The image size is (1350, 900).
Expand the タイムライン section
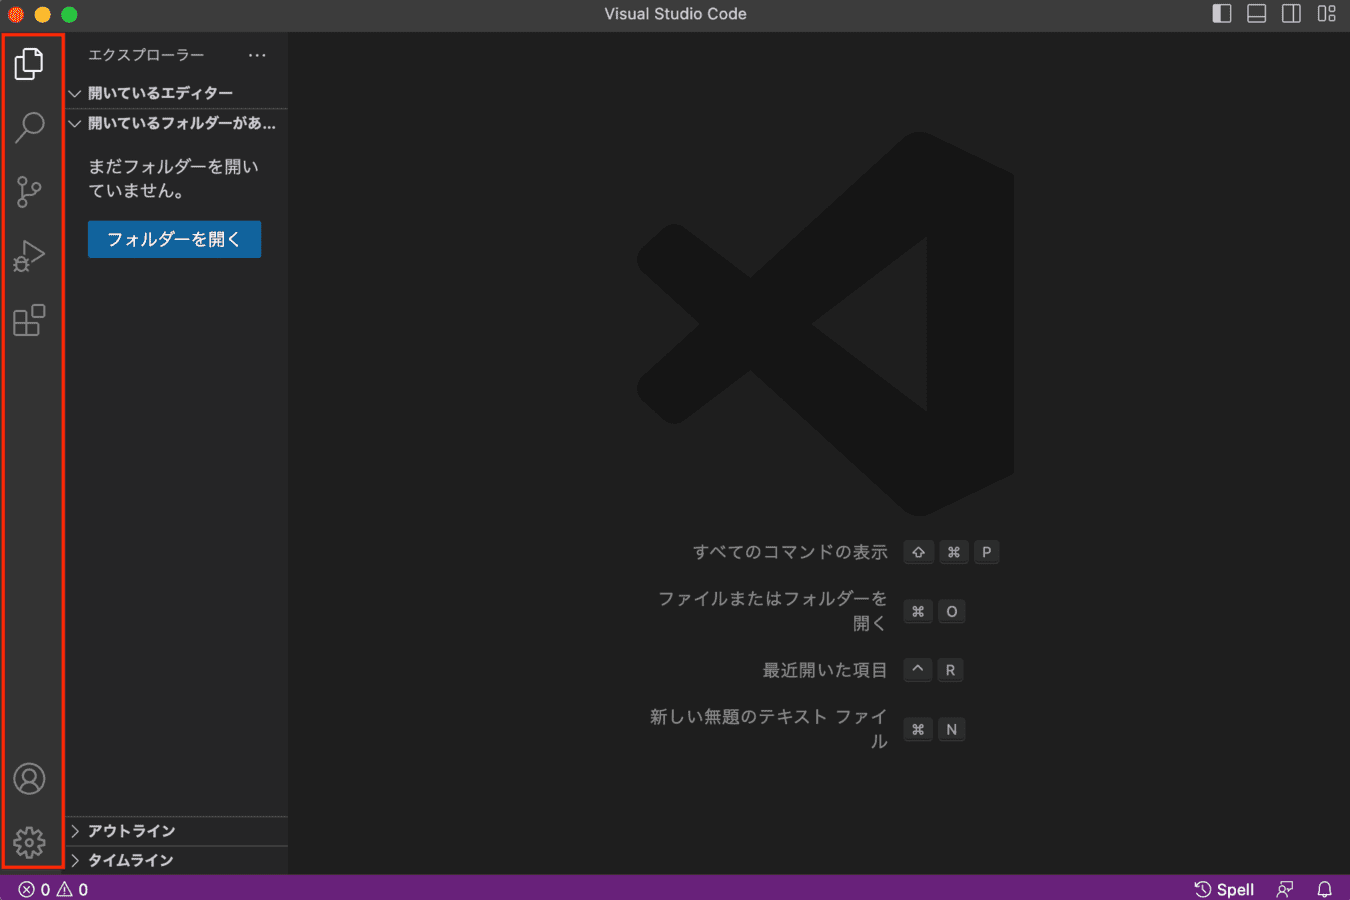[x=177, y=860]
